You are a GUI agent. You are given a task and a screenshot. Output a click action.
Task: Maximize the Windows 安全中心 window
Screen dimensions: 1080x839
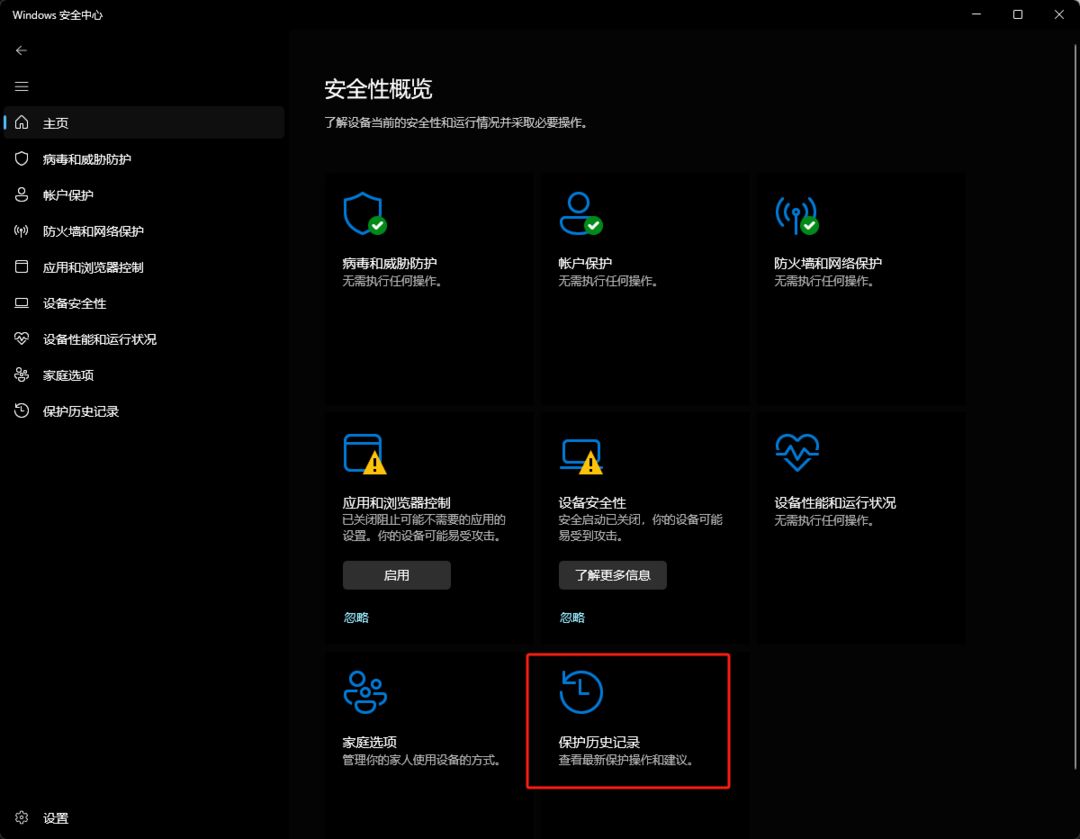pos(1017,14)
